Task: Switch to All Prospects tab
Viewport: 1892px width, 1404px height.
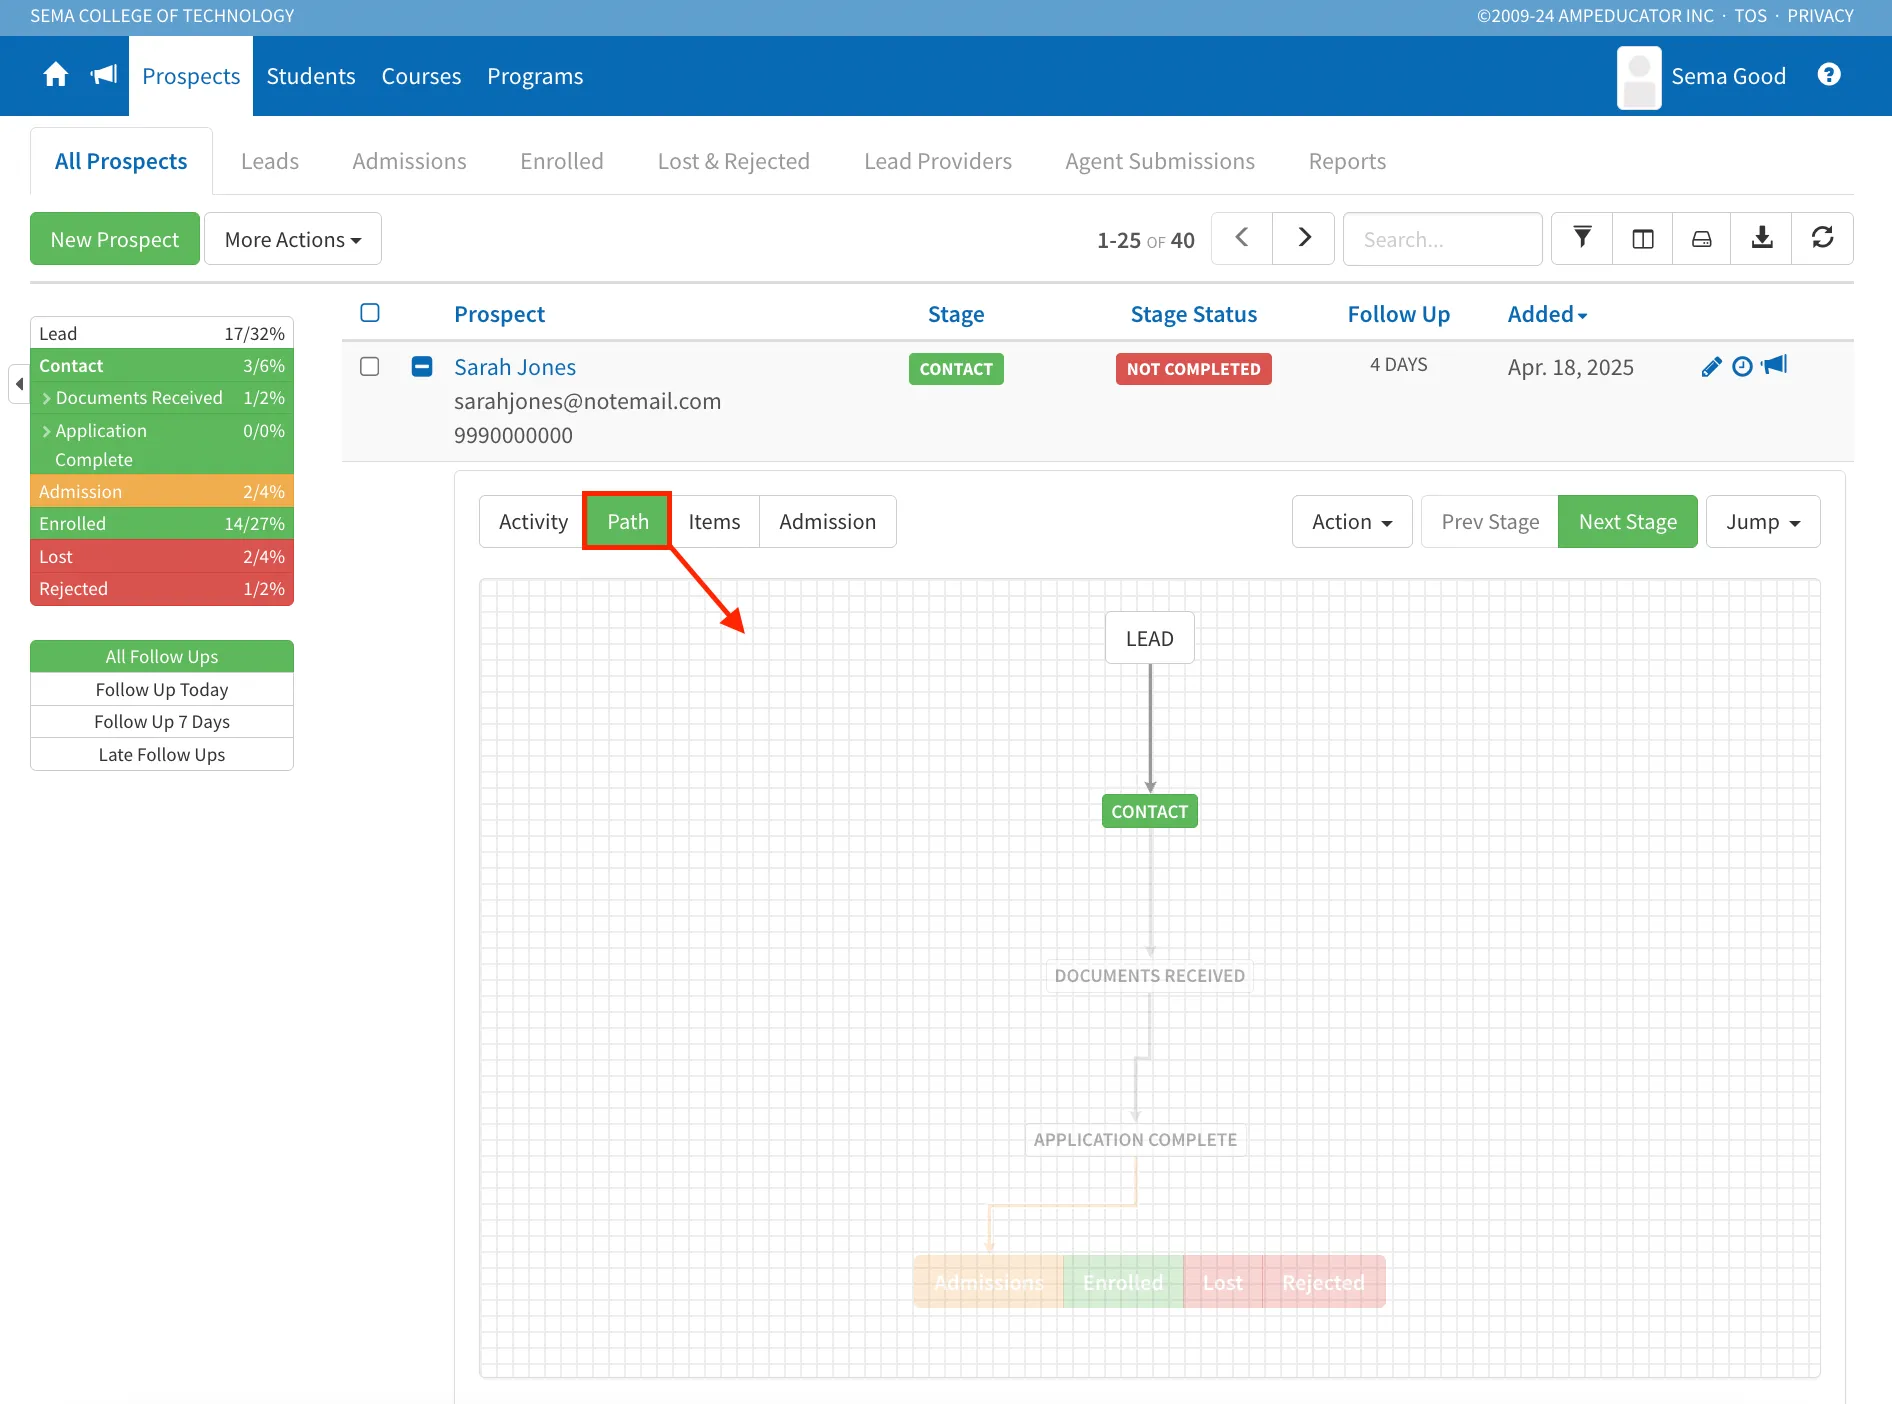Action: click(x=121, y=161)
